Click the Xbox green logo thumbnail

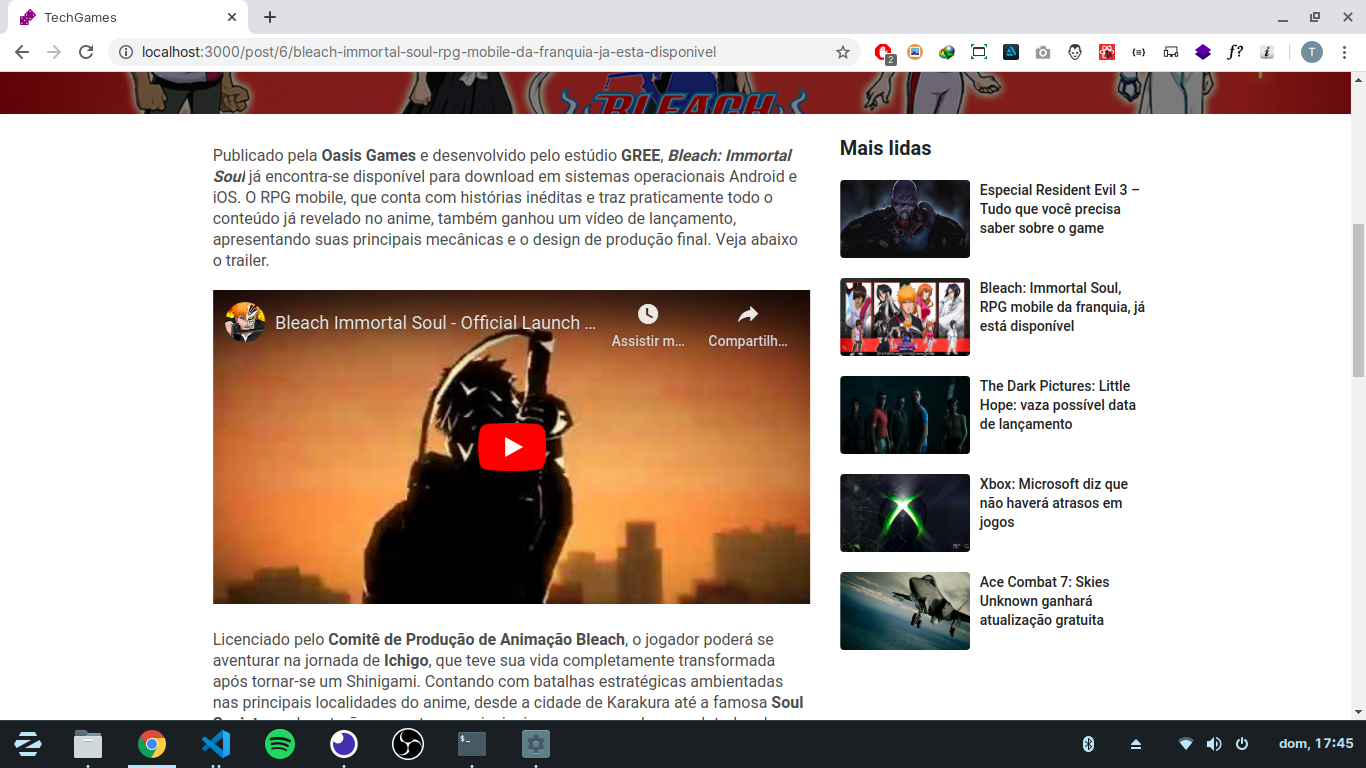point(905,513)
